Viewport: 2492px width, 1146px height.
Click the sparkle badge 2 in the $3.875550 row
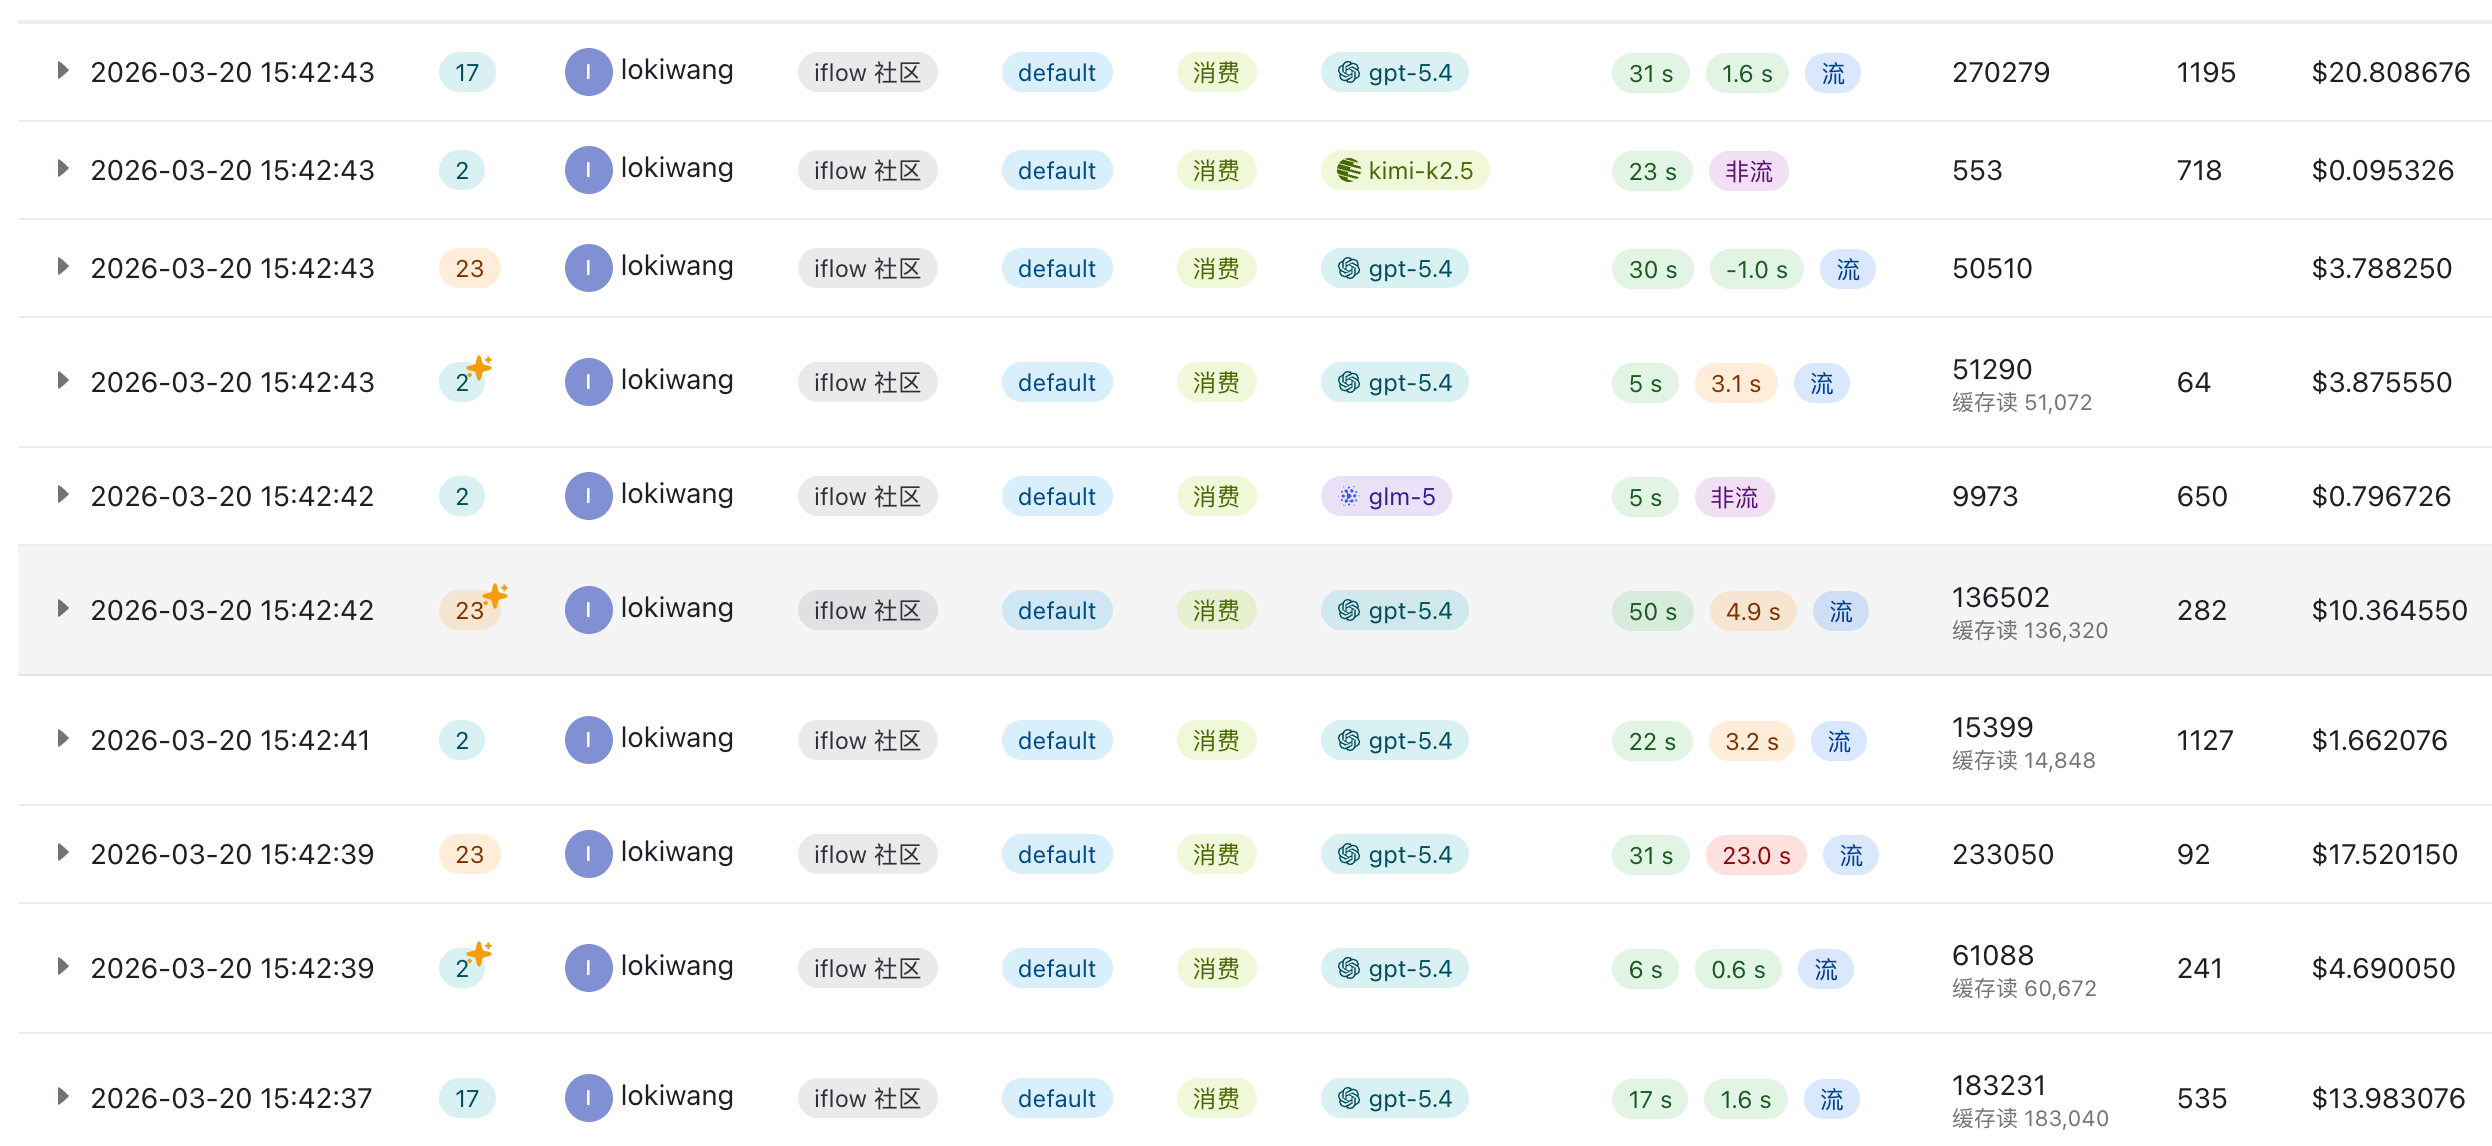click(466, 380)
